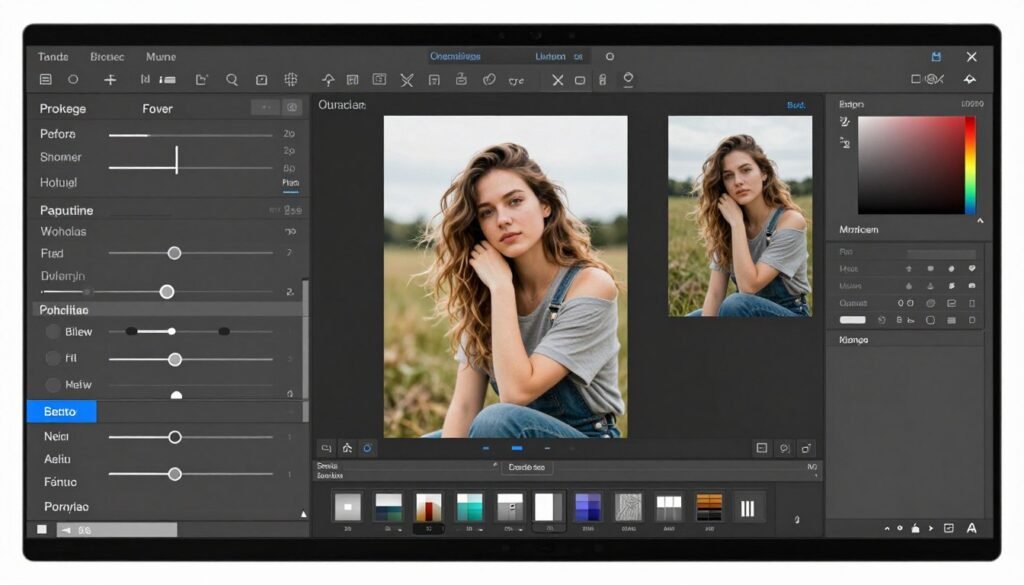1024x585 pixels.
Task: Select the Melw radio button
Action: tap(52, 385)
